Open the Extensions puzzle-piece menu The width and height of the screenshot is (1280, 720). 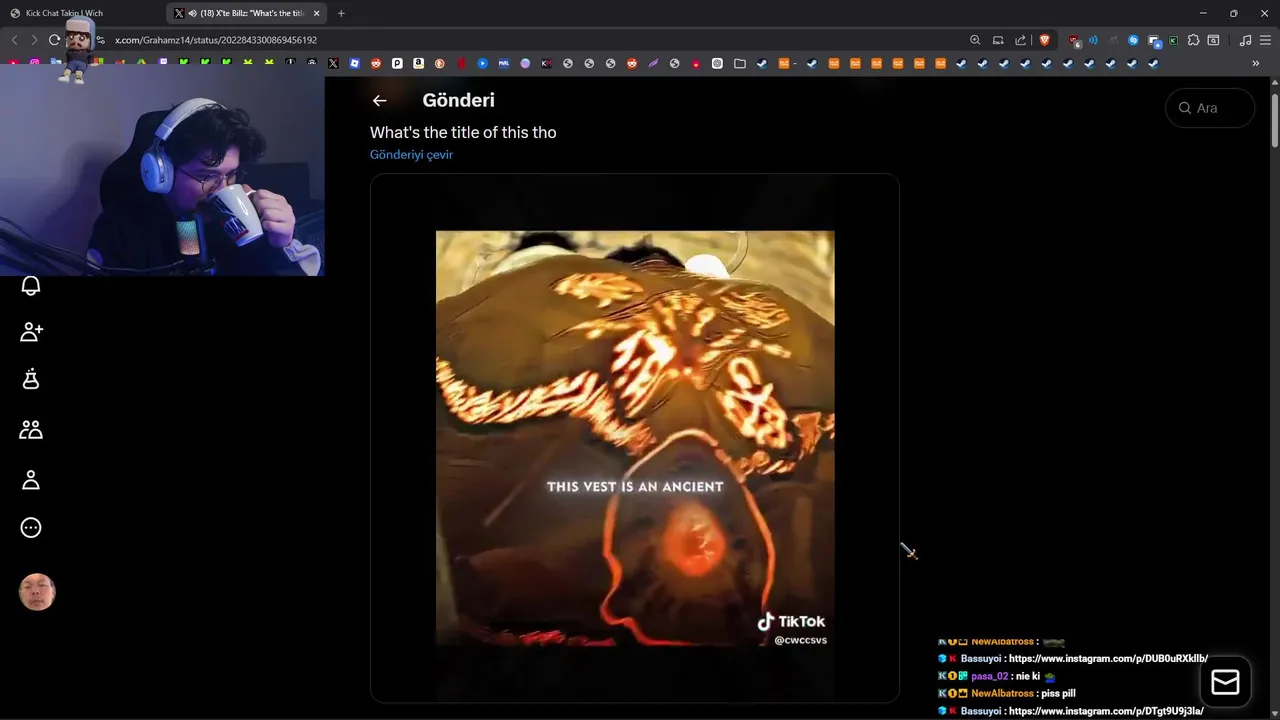point(1194,40)
